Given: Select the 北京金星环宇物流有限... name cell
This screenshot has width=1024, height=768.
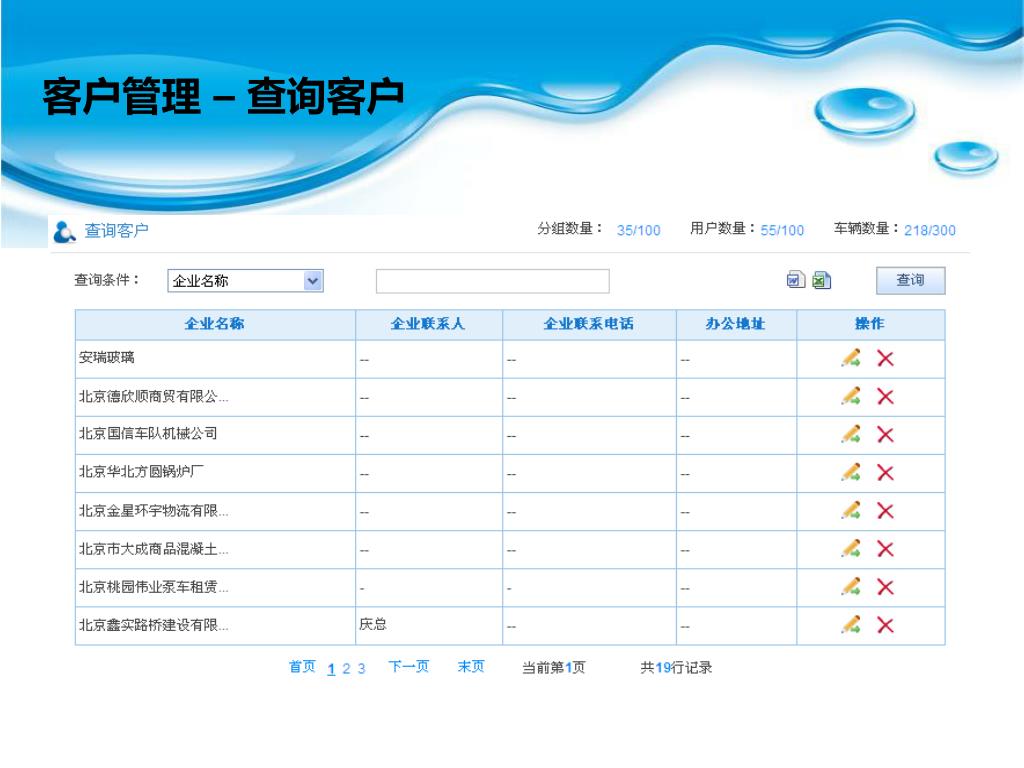Looking at the screenshot, I should [x=215, y=511].
